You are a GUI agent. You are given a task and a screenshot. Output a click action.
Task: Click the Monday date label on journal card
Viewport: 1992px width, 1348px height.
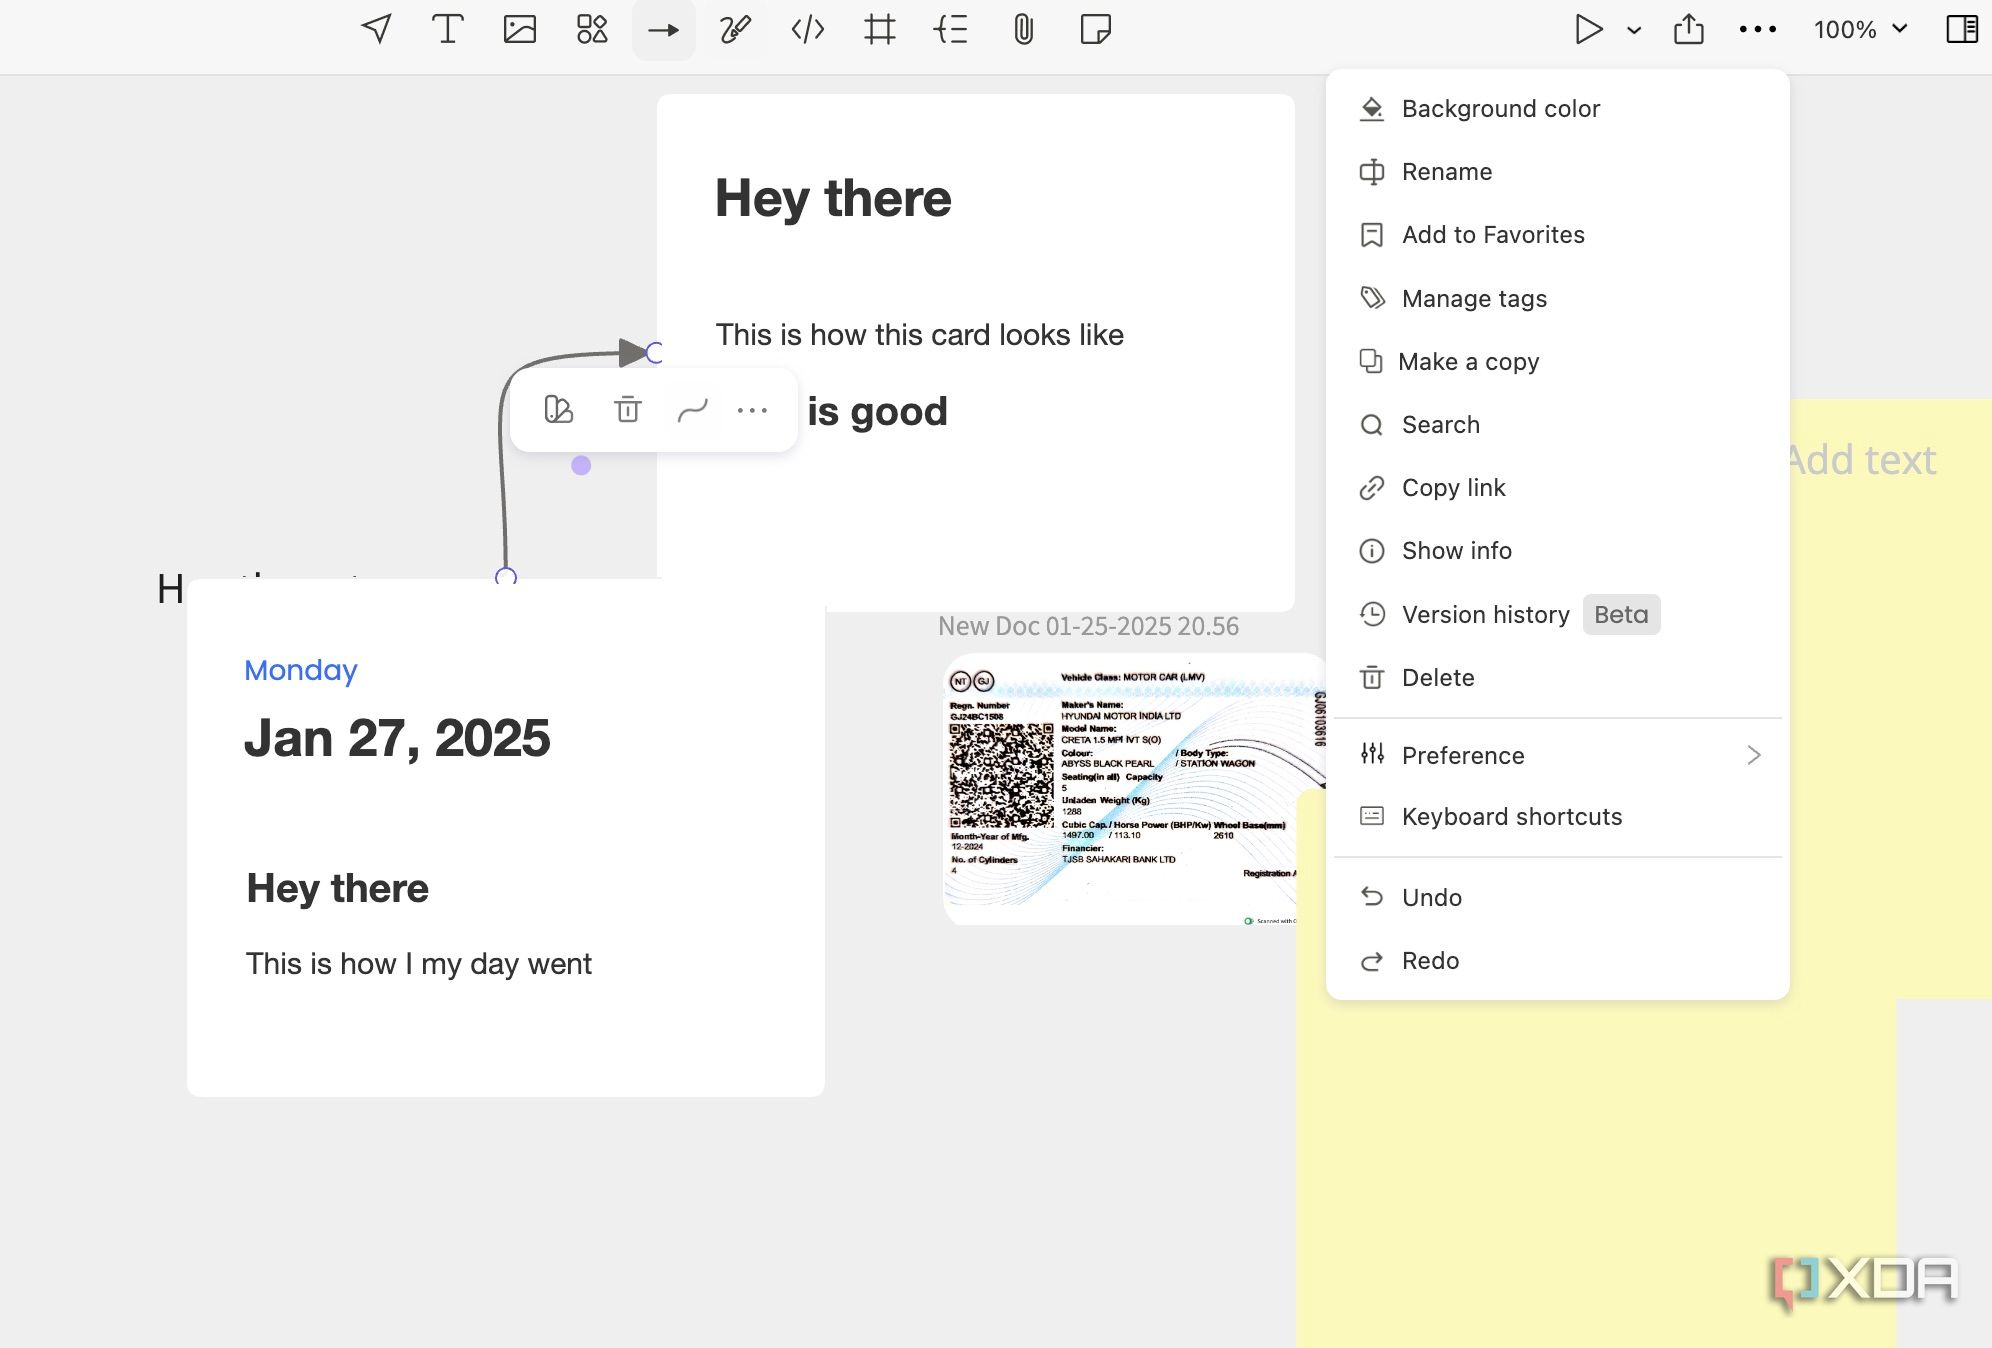(301, 670)
